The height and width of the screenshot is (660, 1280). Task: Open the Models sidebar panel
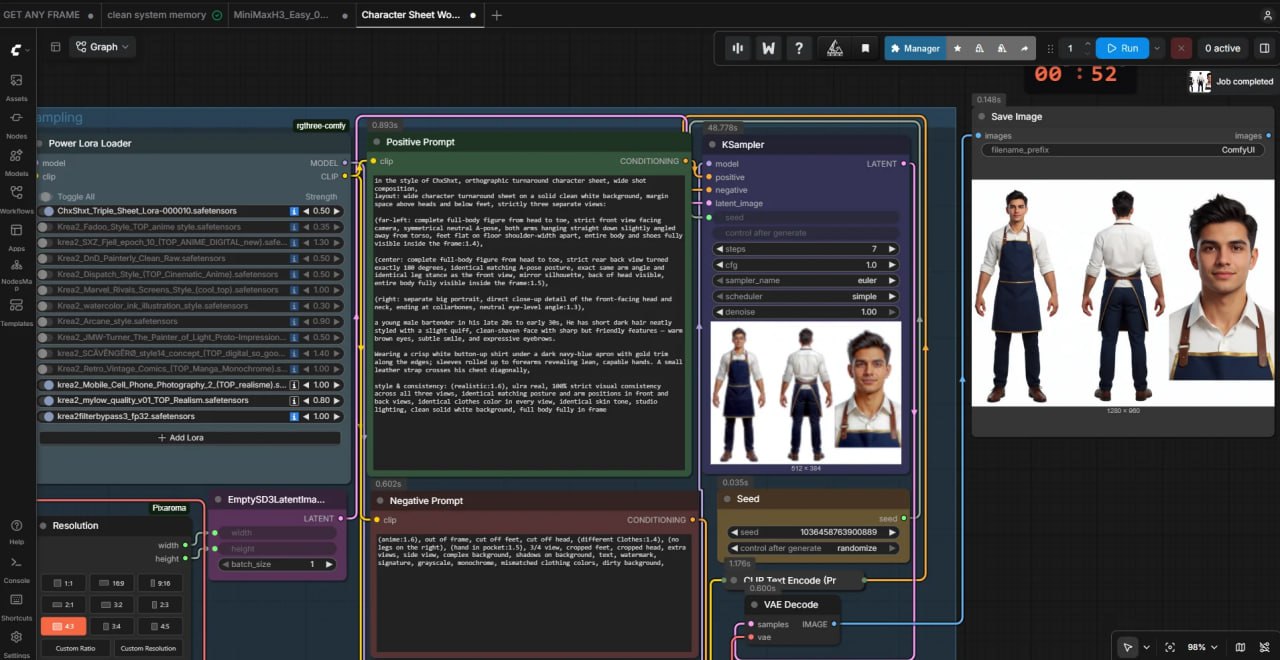click(x=16, y=161)
